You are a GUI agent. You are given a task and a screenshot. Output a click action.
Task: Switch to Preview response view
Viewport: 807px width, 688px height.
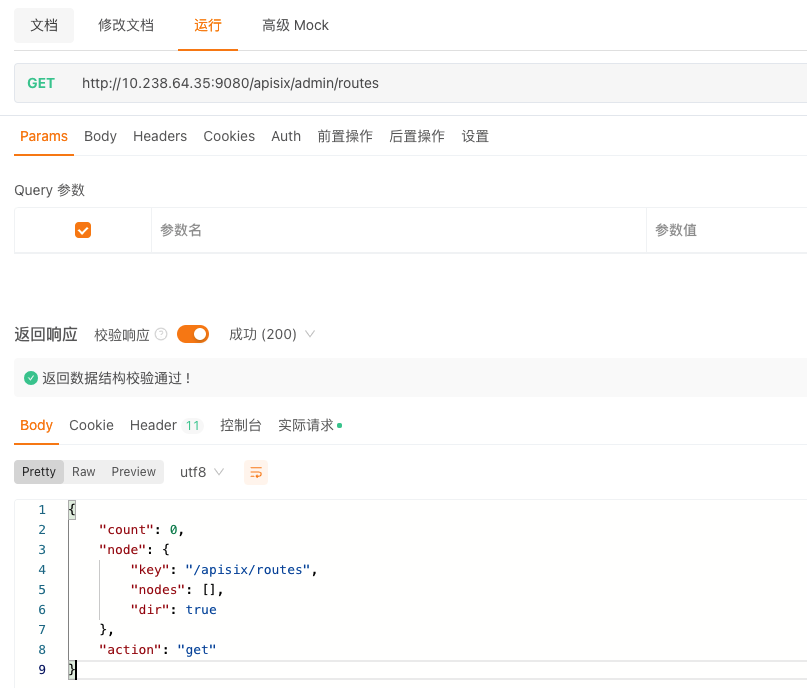click(x=134, y=472)
